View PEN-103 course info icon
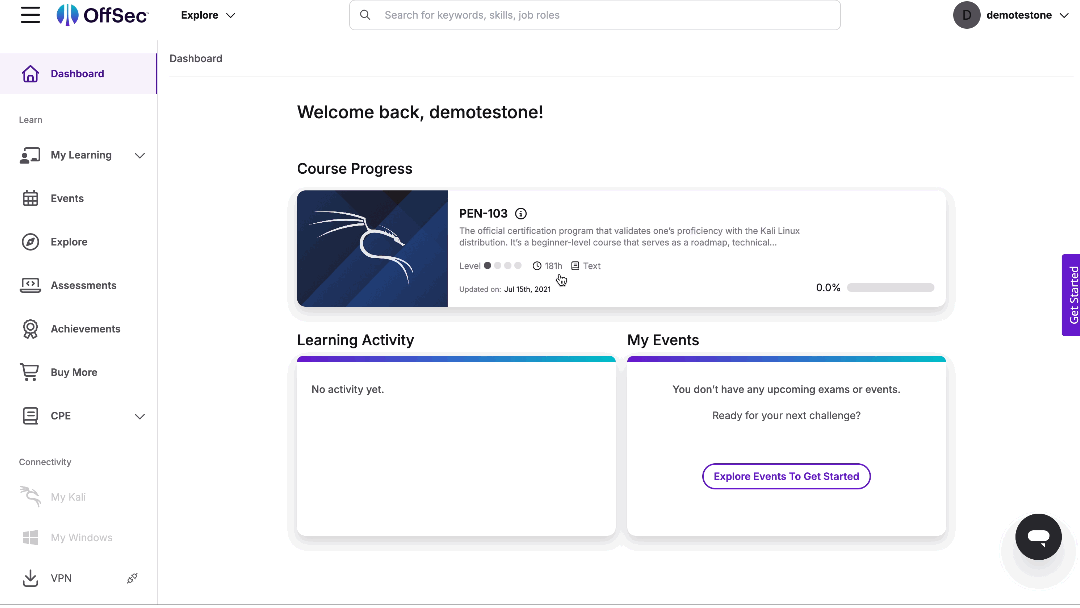The width and height of the screenshot is (1080, 608). (521, 213)
